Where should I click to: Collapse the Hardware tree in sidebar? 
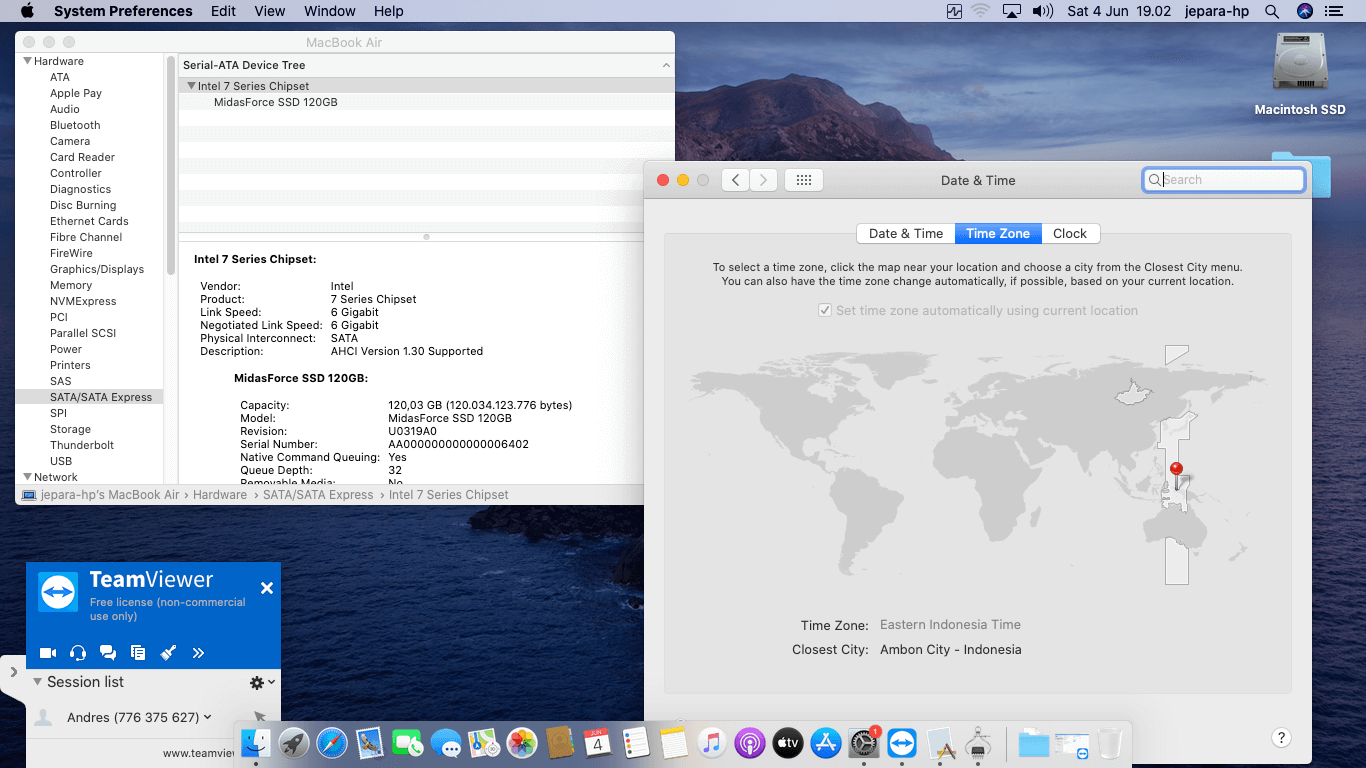pyautogui.click(x=26, y=61)
